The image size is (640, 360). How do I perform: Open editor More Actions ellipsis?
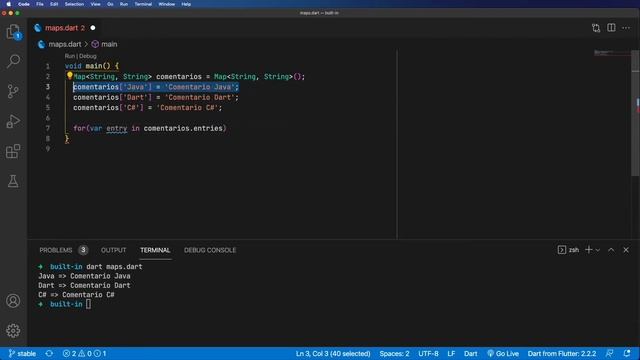click(626, 28)
